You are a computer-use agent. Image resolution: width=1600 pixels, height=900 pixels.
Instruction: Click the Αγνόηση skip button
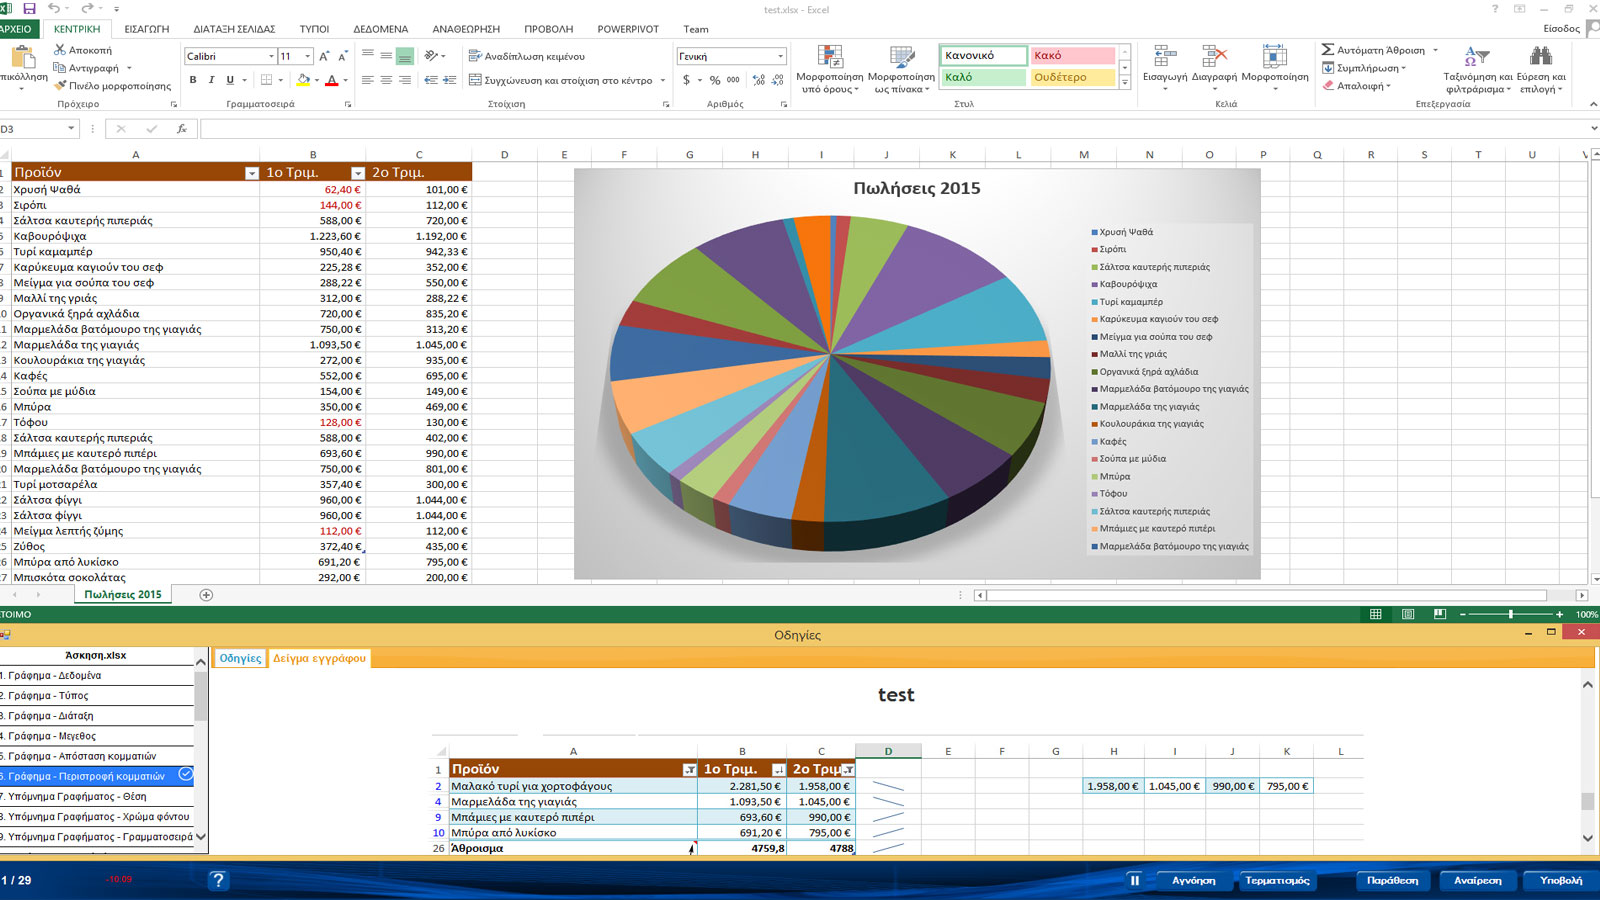(1193, 880)
